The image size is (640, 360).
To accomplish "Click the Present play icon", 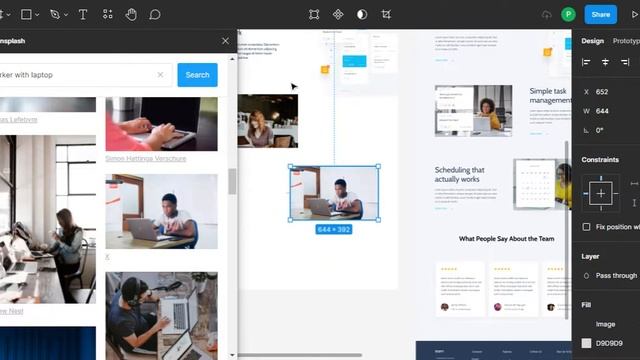I will [x=635, y=15].
